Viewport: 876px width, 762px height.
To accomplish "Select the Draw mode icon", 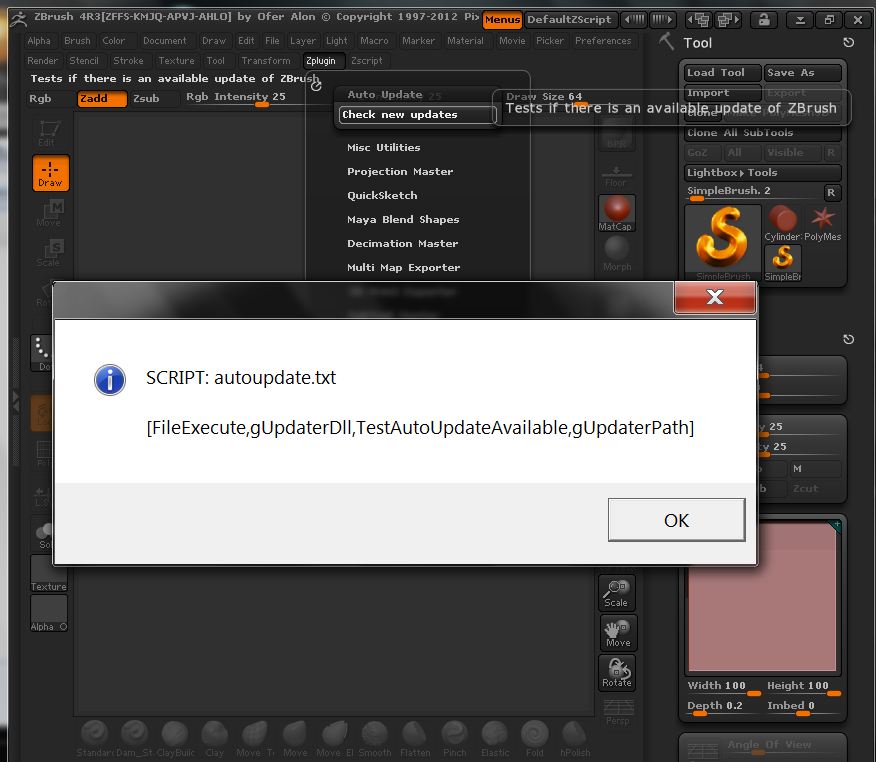I will point(50,173).
